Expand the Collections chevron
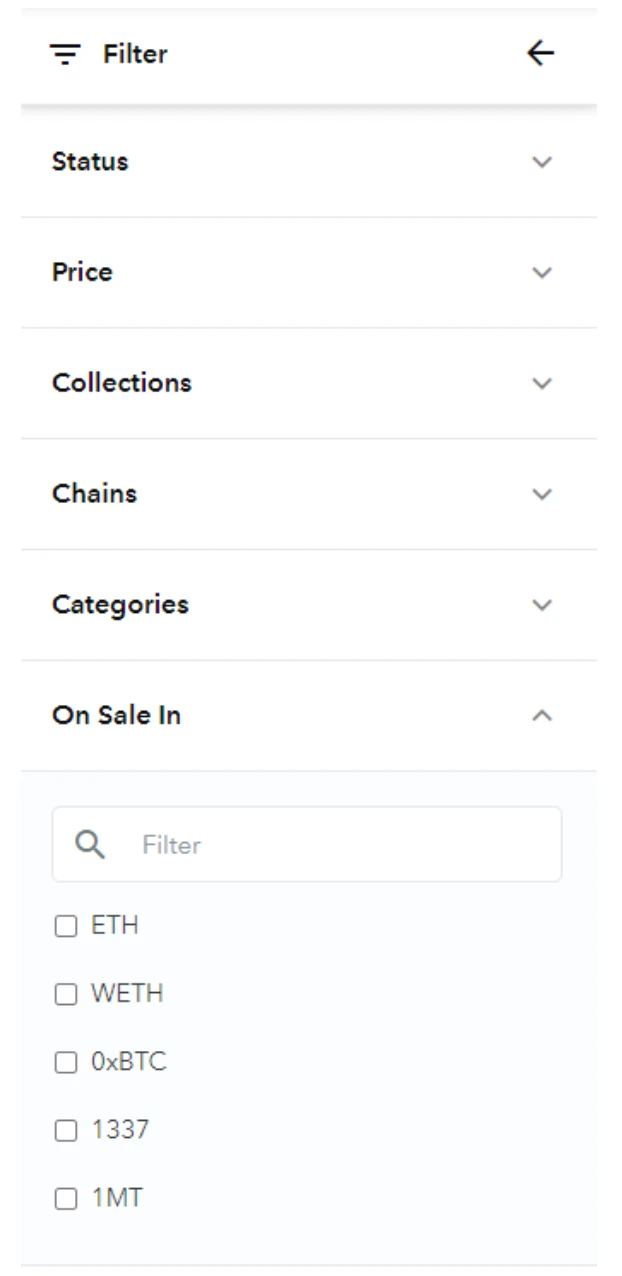 542,383
